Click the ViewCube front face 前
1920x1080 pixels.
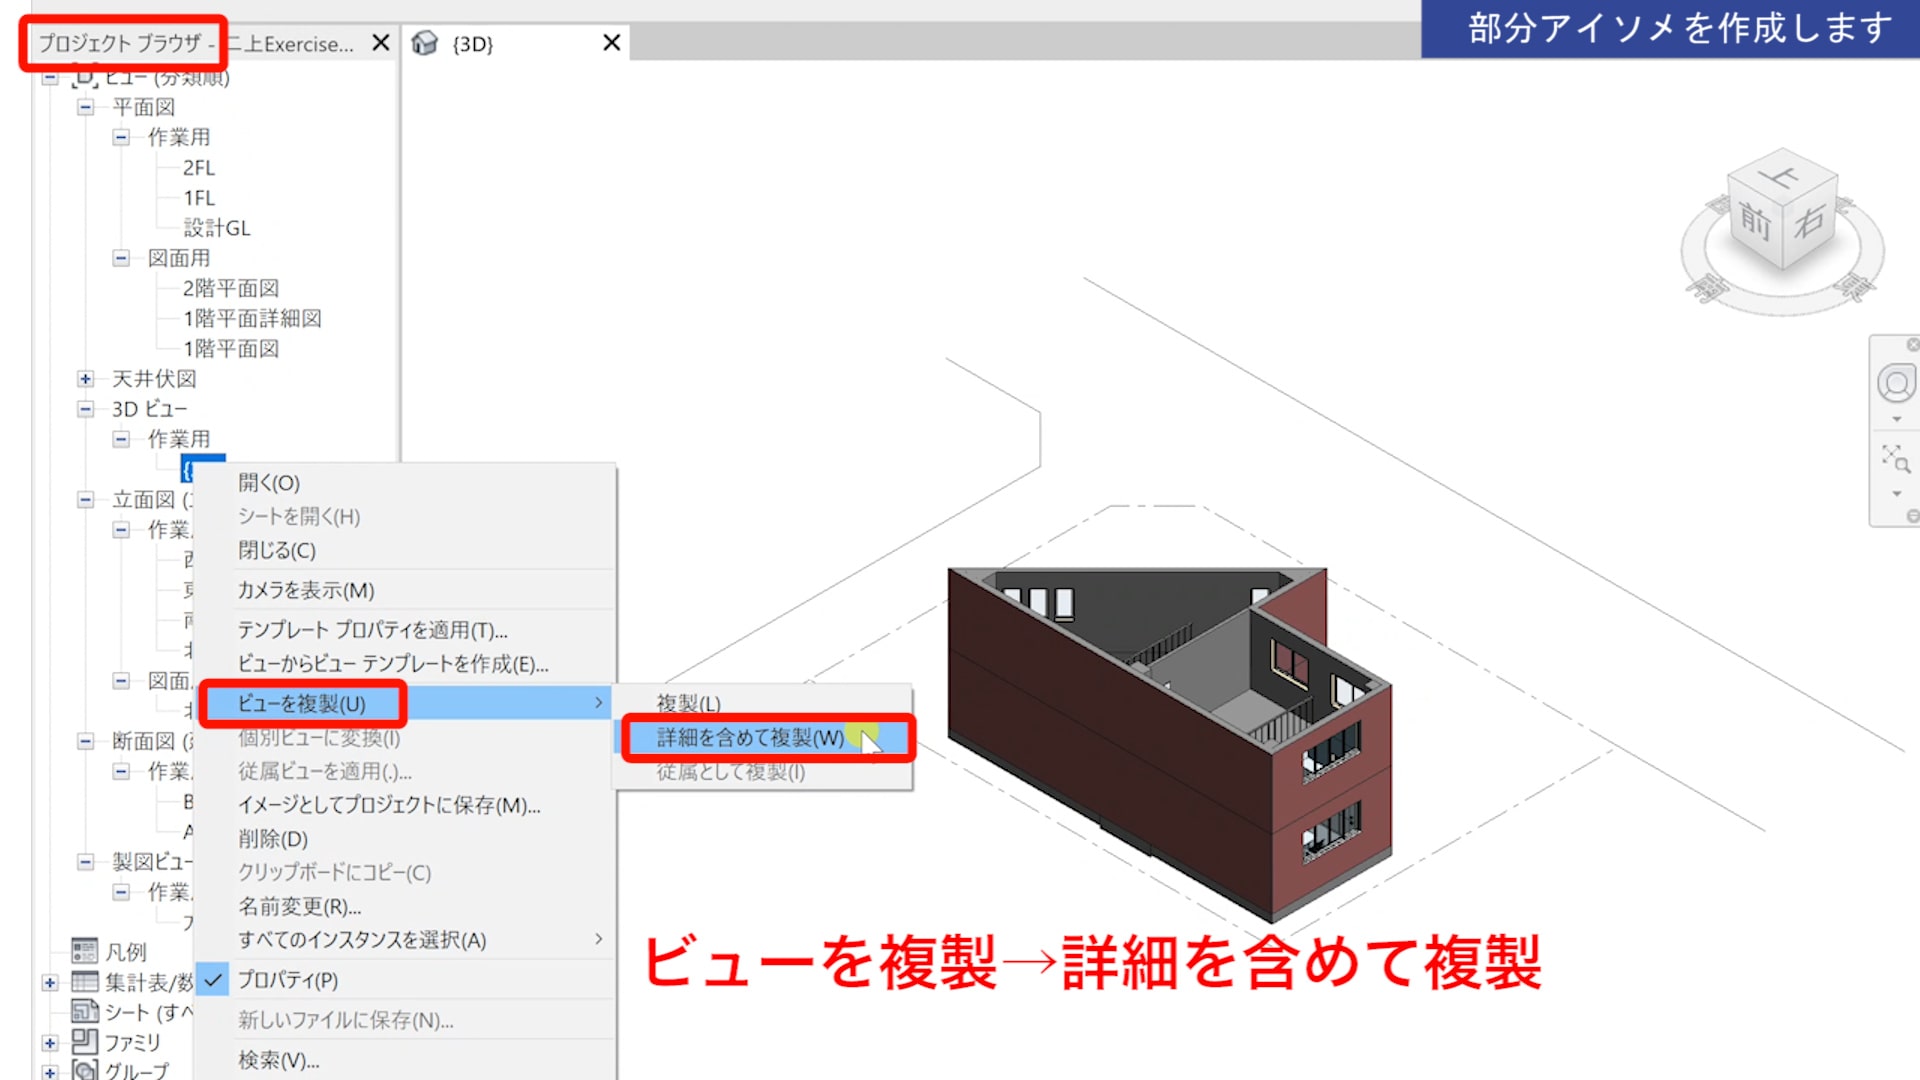coord(1755,221)
